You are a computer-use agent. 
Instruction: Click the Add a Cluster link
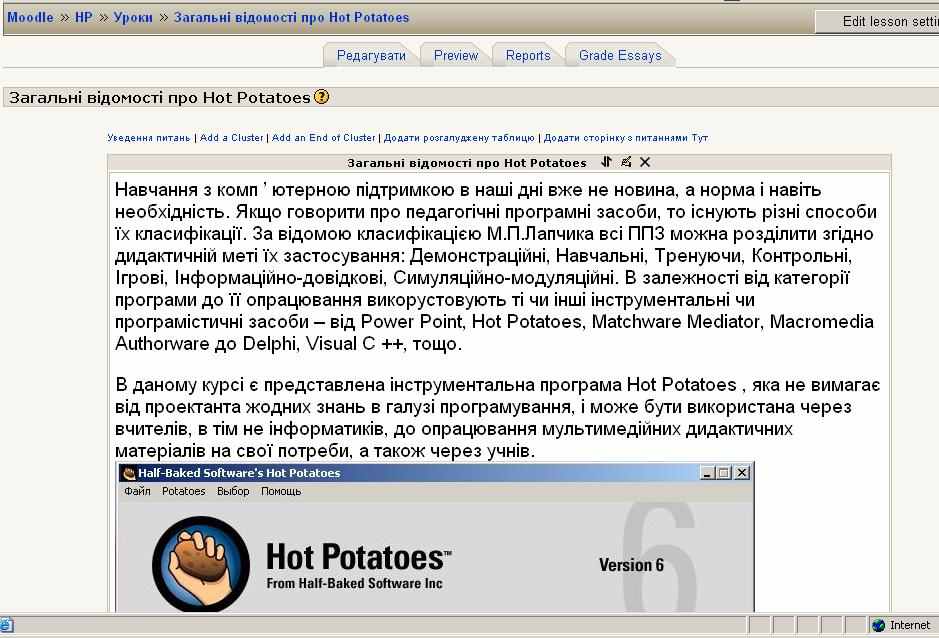(x=232, y=138)
